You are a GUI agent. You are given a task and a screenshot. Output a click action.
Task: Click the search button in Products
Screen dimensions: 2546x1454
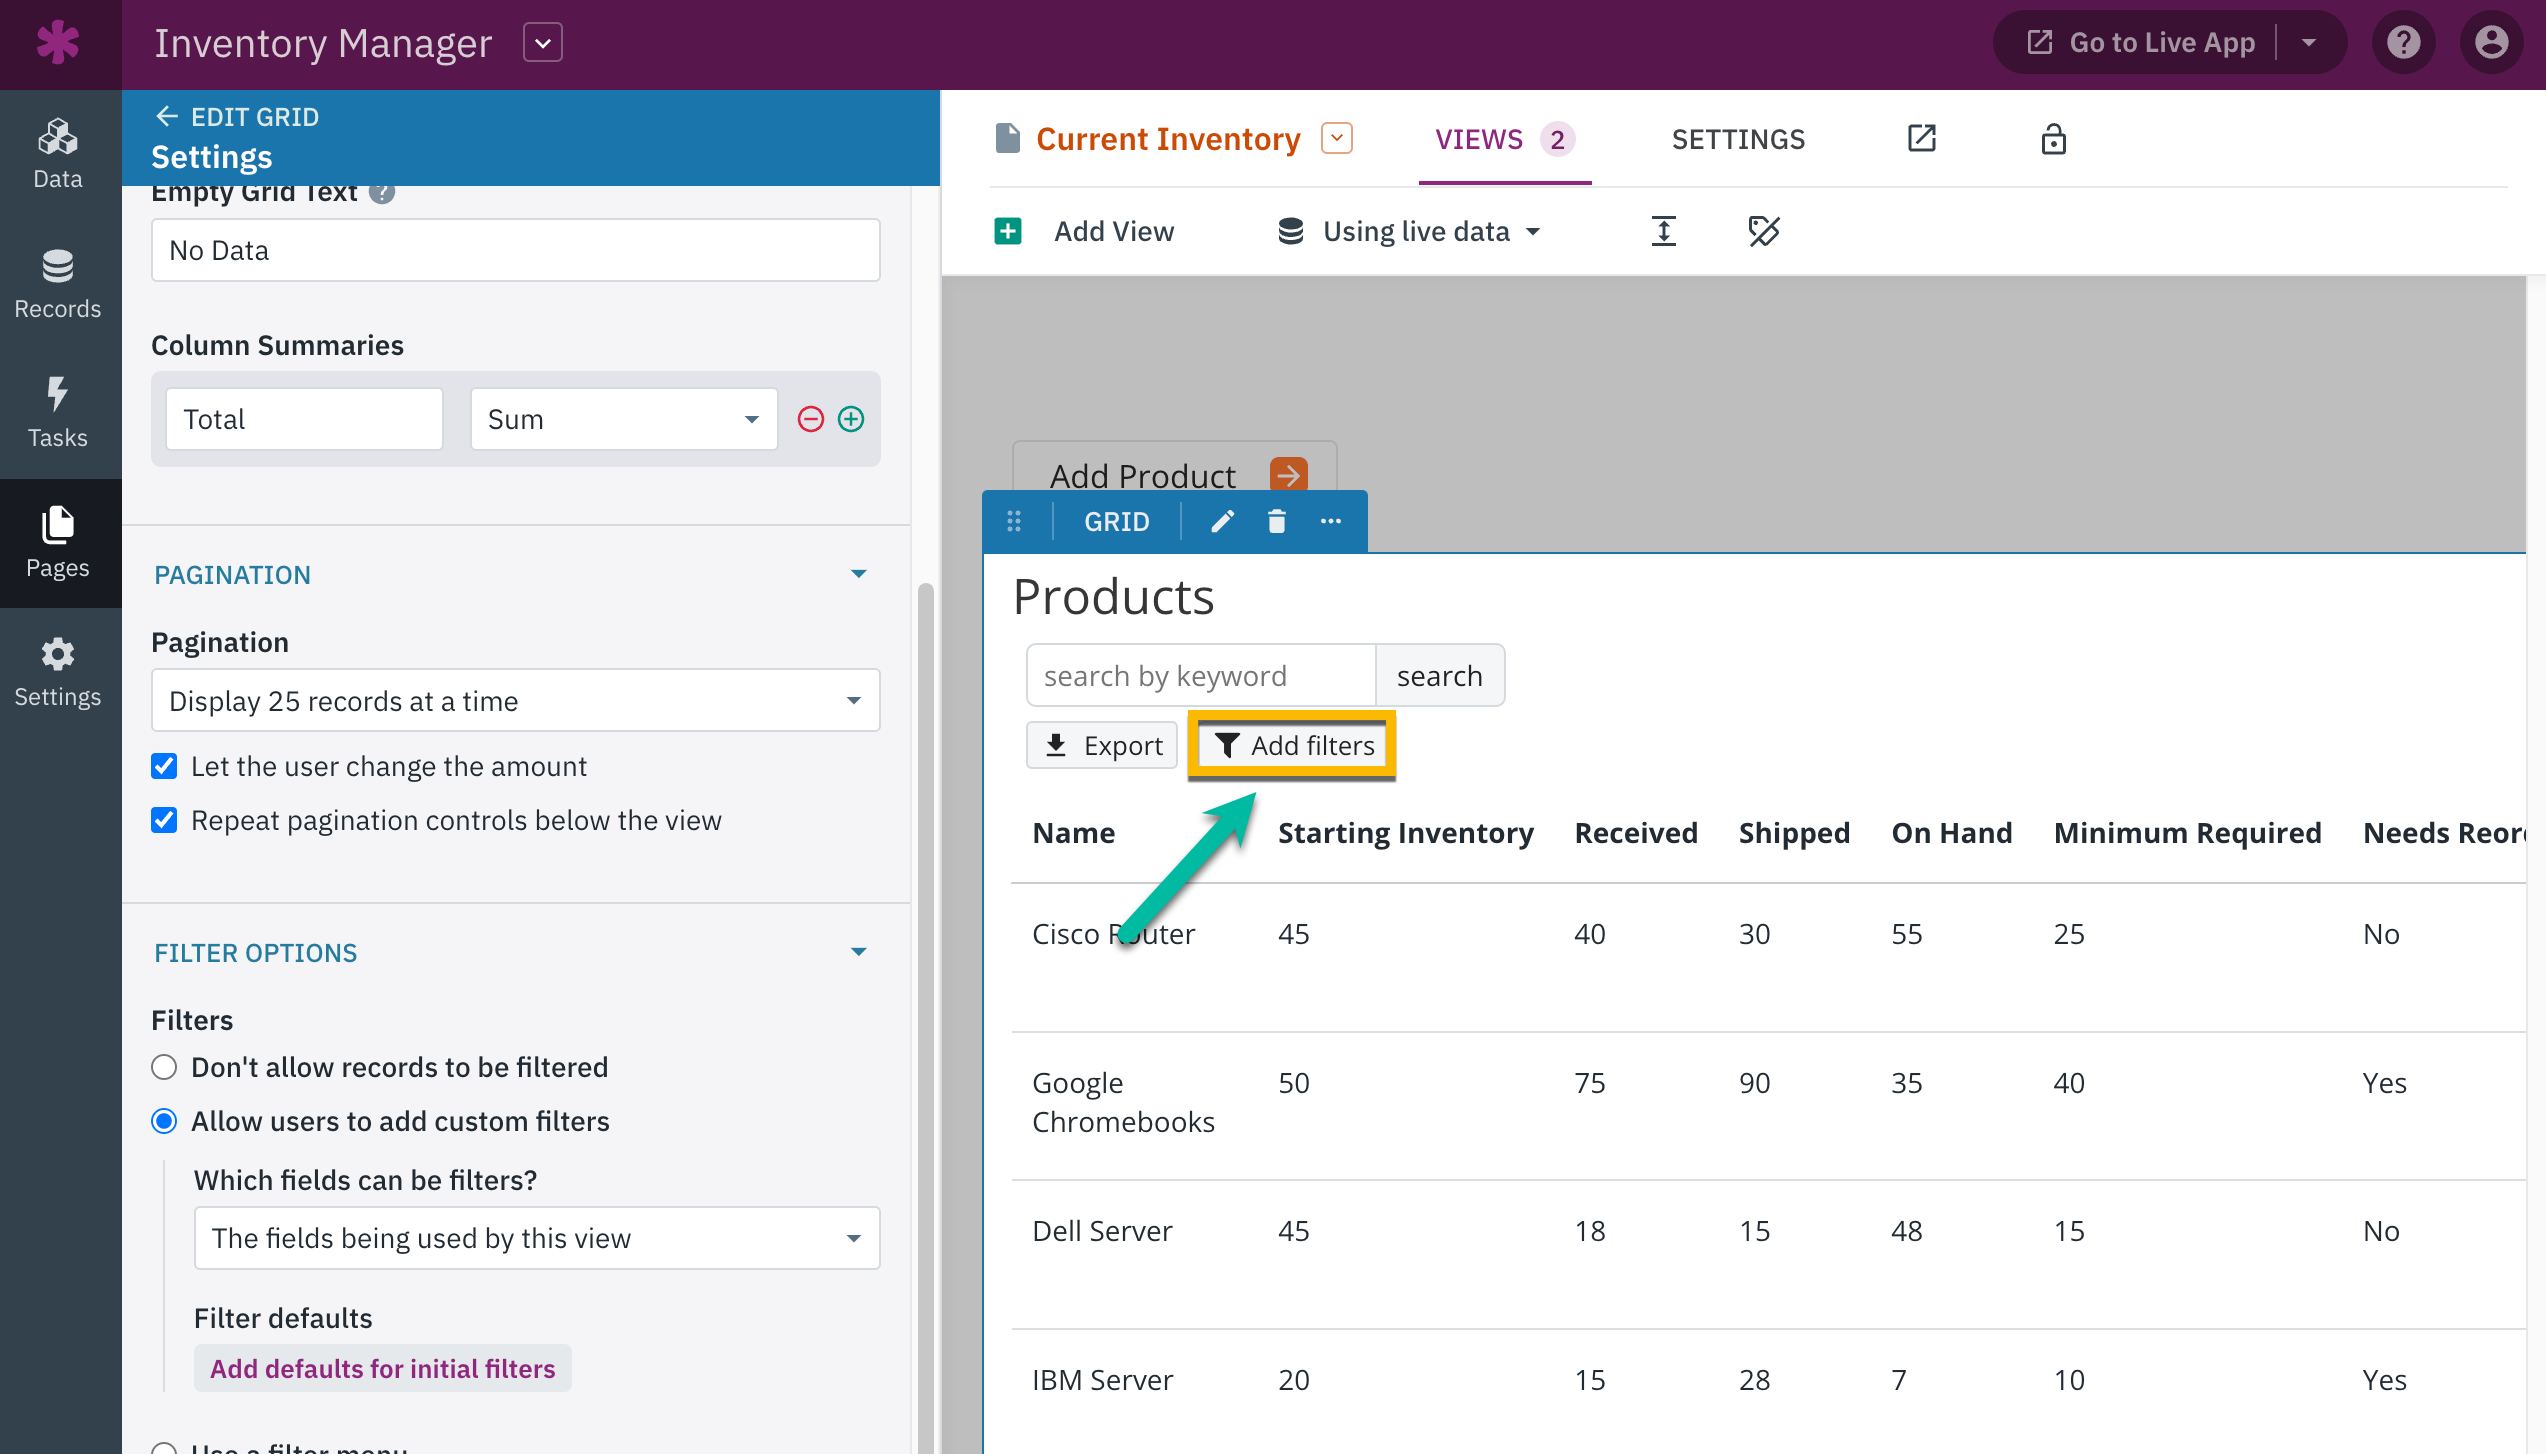click(1439, 676)
